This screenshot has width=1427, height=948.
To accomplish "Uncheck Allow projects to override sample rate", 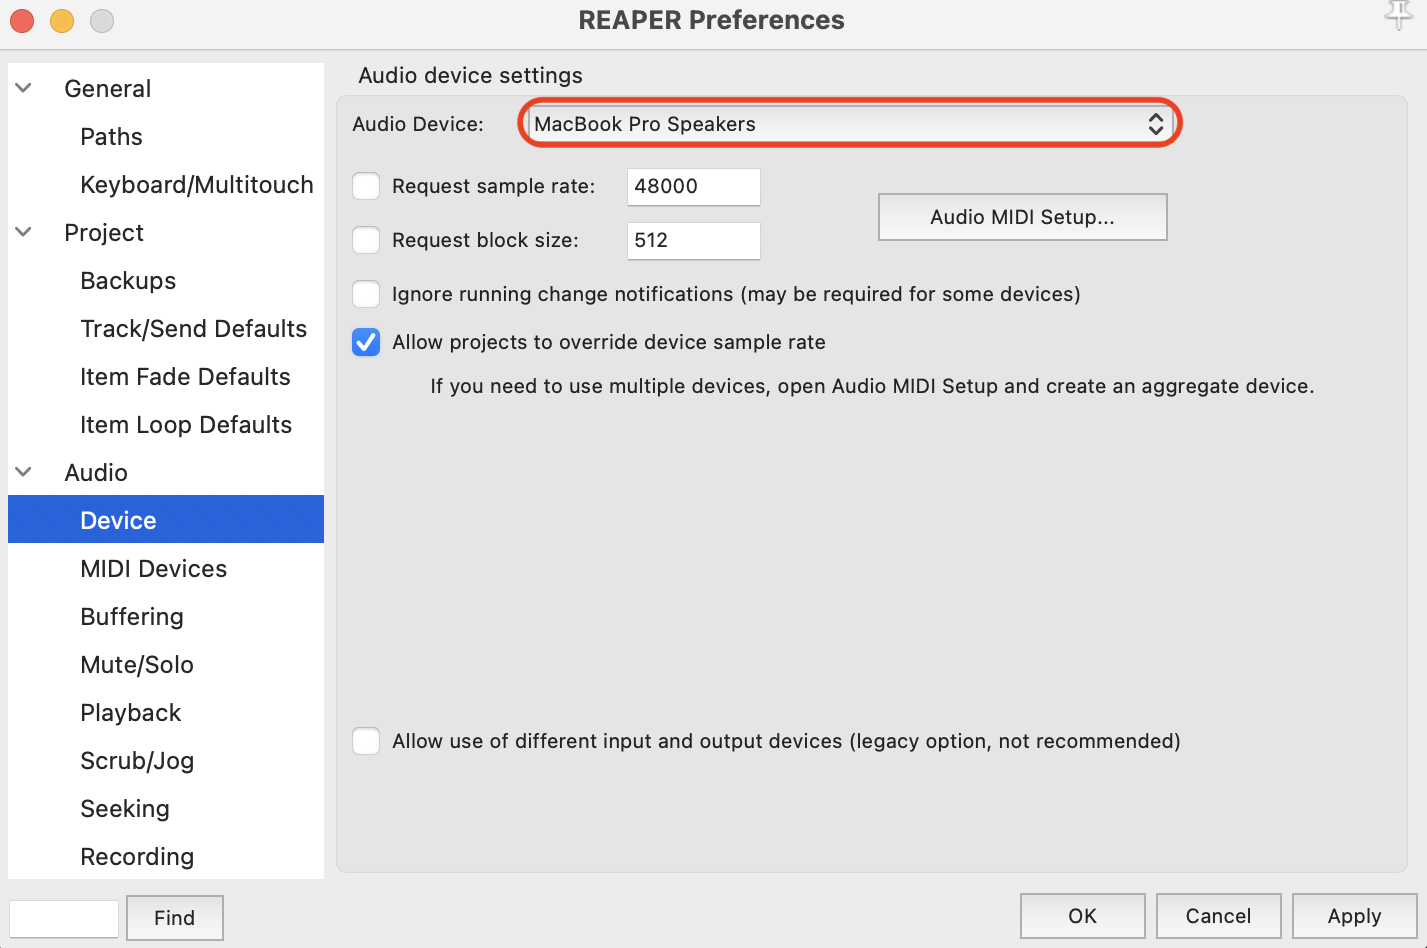I will tap(366, 342).
